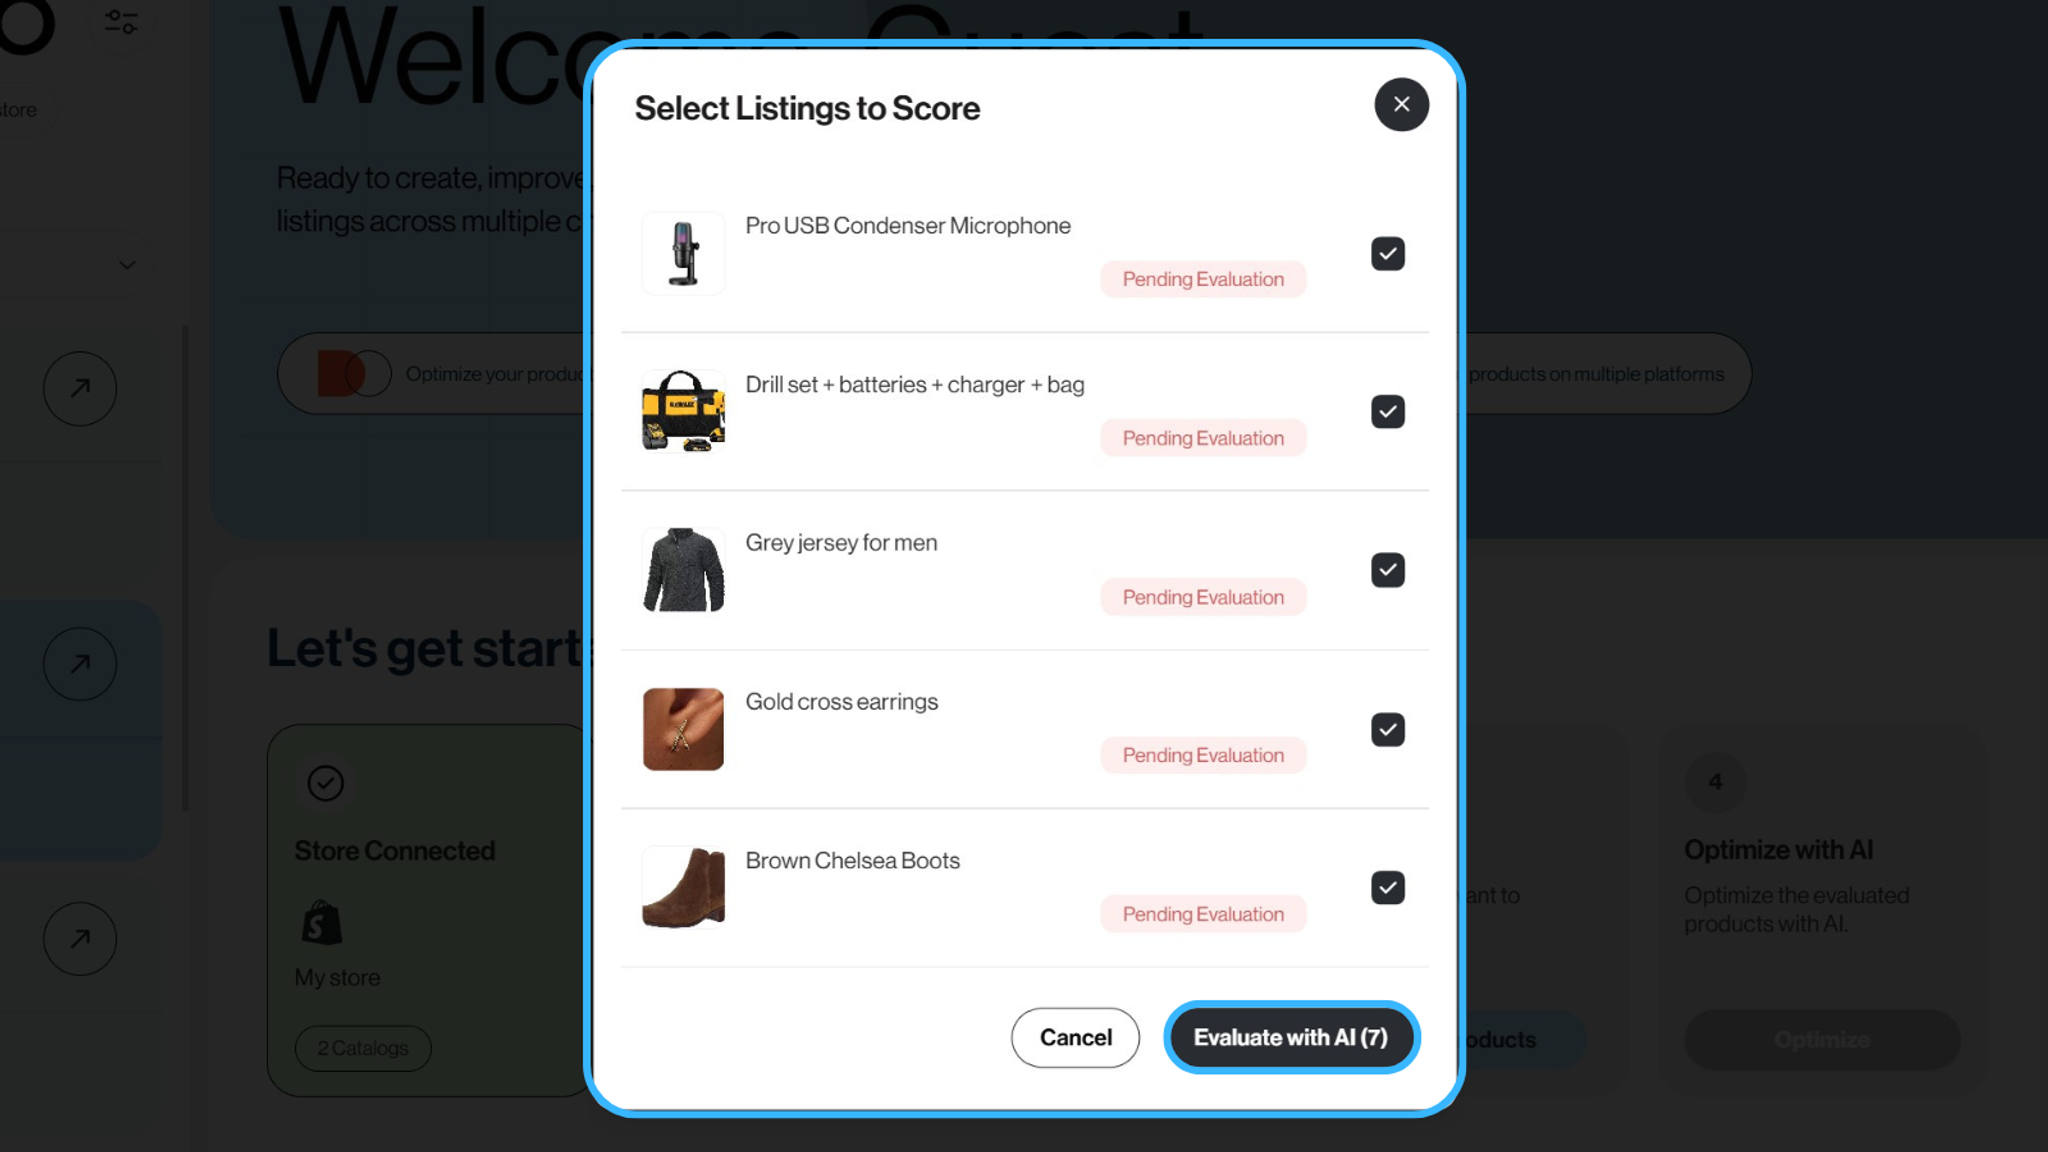
Task: Select the brown boots product image
Action: pos(683,887)
